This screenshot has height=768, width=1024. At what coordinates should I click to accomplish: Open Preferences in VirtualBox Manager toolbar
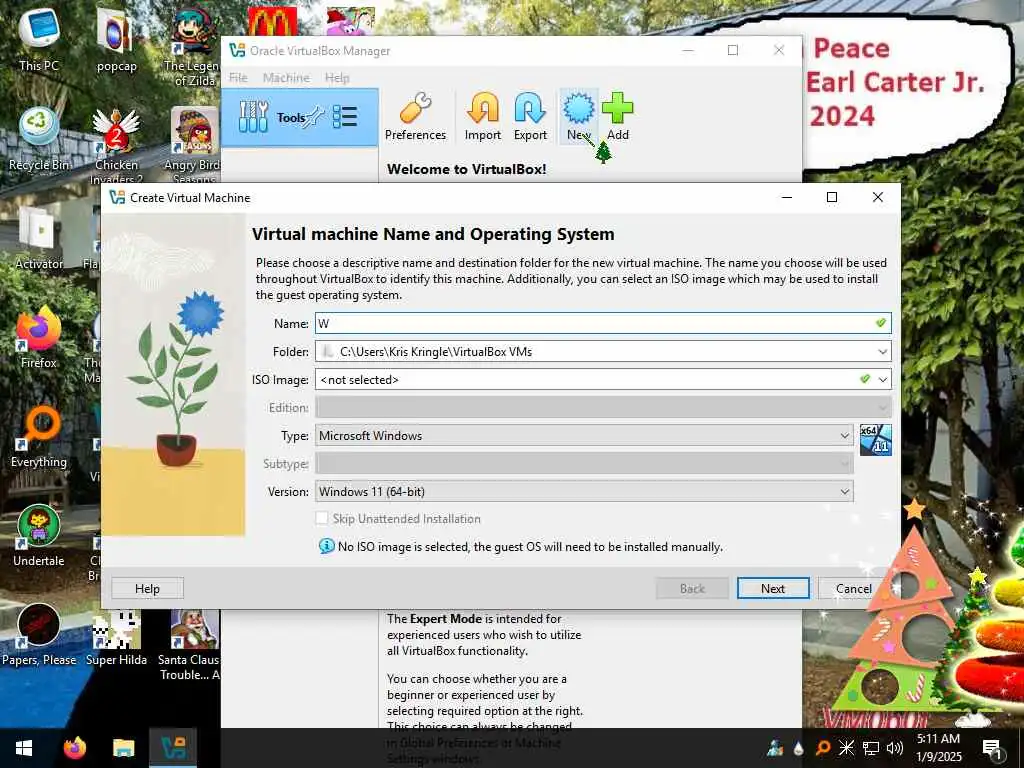415,116
